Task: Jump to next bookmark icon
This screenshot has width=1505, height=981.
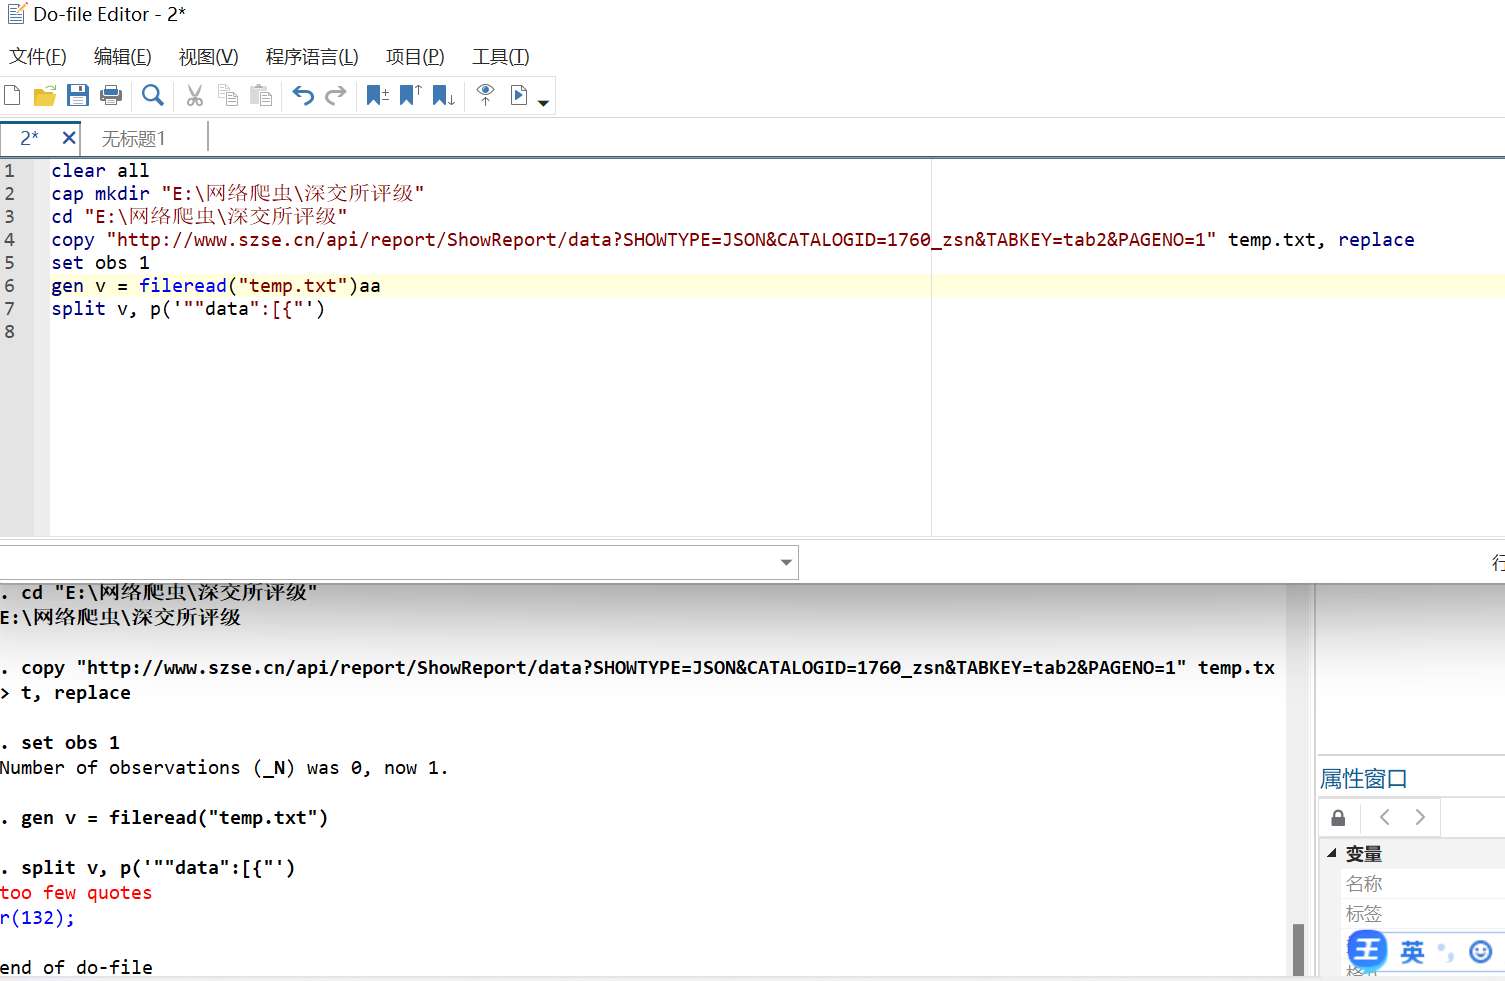Action: tap(443, 95)
